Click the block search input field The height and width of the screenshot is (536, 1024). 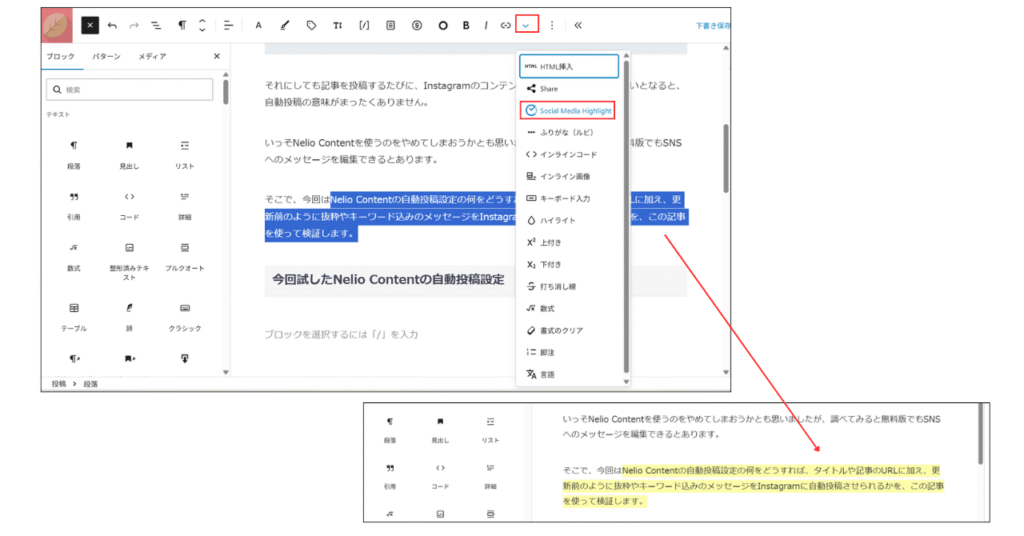[129, 89]
